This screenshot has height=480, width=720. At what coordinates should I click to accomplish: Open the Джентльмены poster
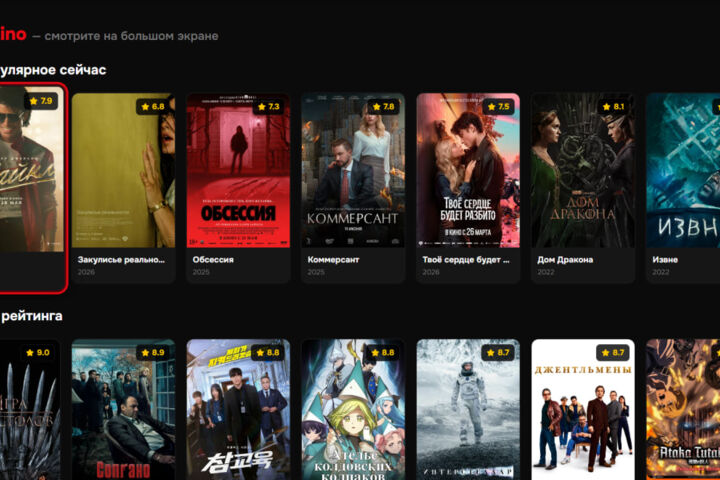coord(583,410)
